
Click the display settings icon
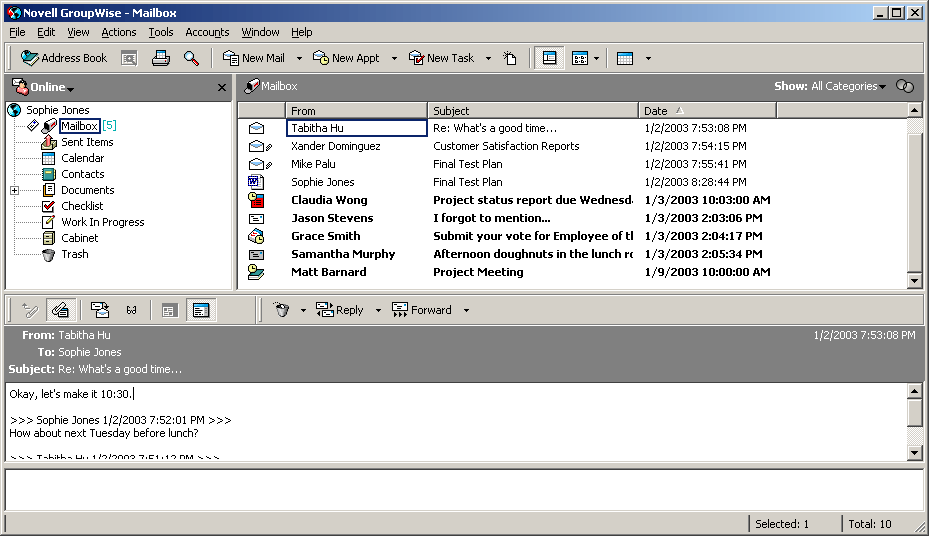click(579, 58)
